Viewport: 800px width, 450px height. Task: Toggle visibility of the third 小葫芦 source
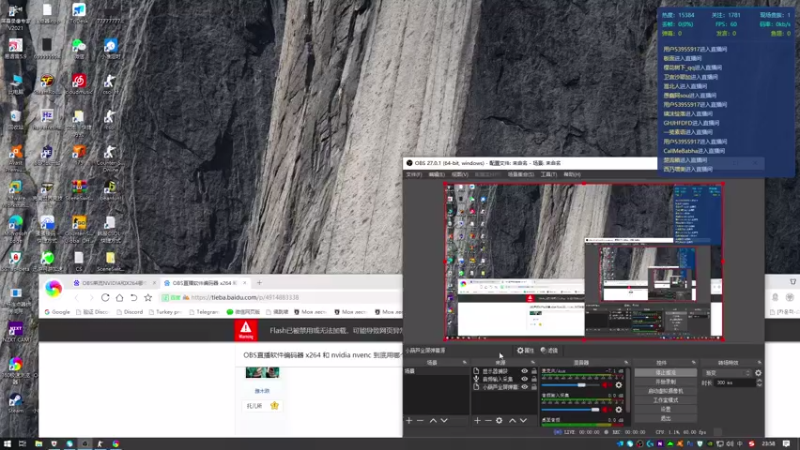point(524,387)
